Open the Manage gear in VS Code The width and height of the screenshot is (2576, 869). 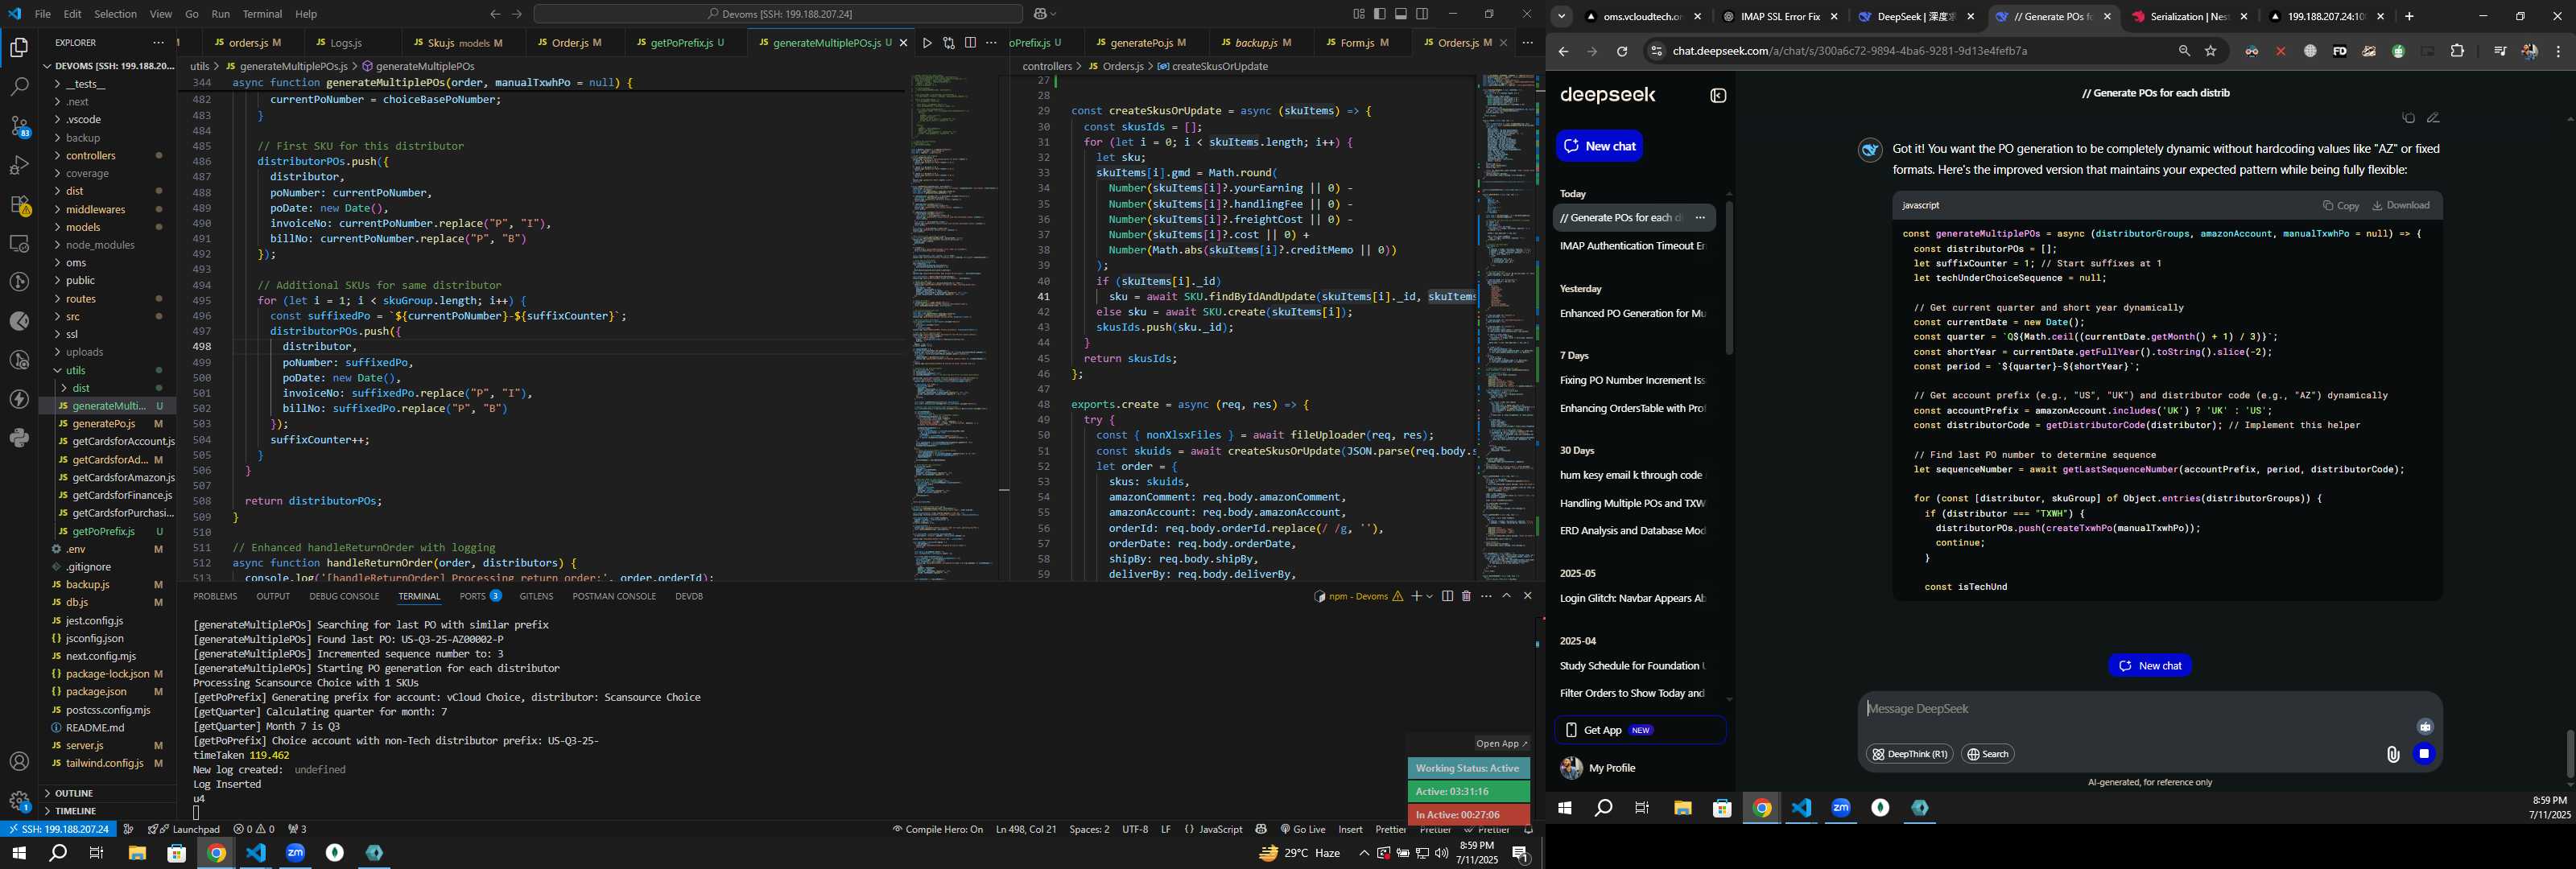tap(19, 801)
